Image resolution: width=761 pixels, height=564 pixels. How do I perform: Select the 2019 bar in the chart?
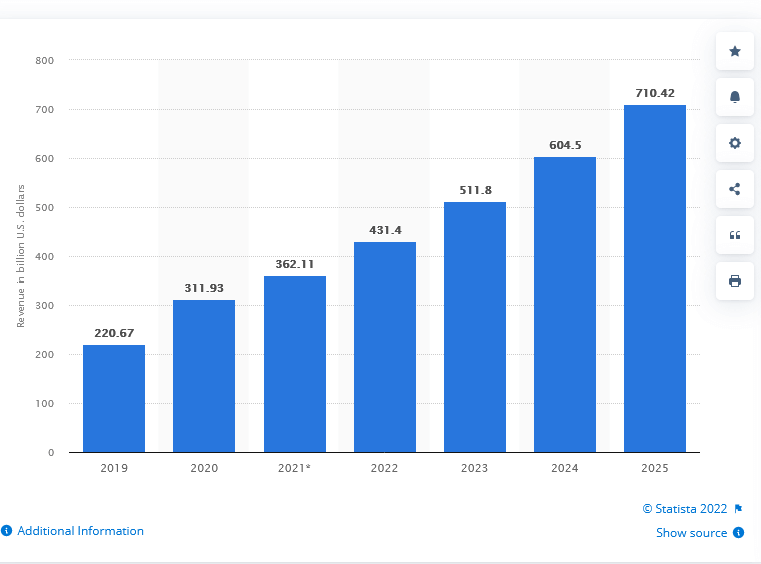pos(114,398)
